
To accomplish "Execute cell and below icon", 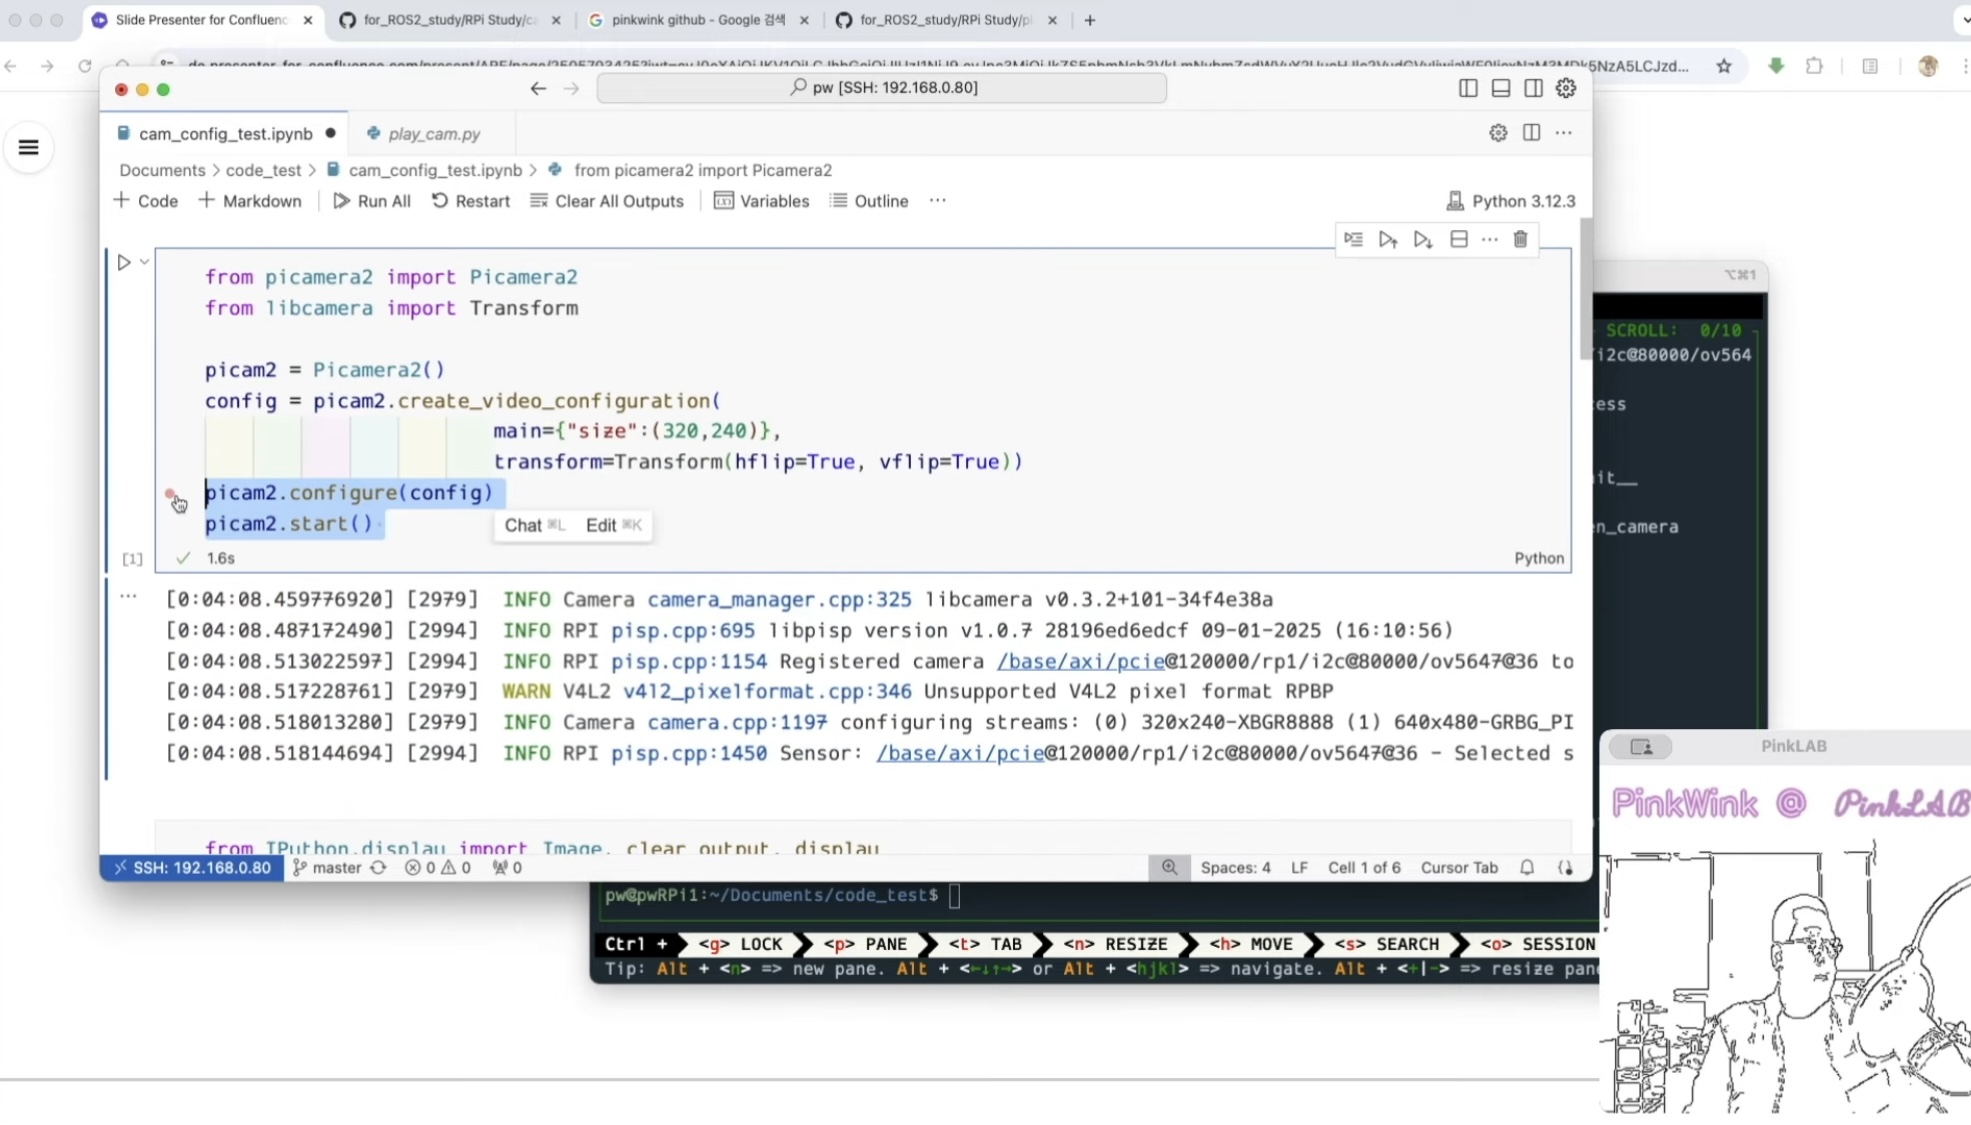I will point(1422,239).
